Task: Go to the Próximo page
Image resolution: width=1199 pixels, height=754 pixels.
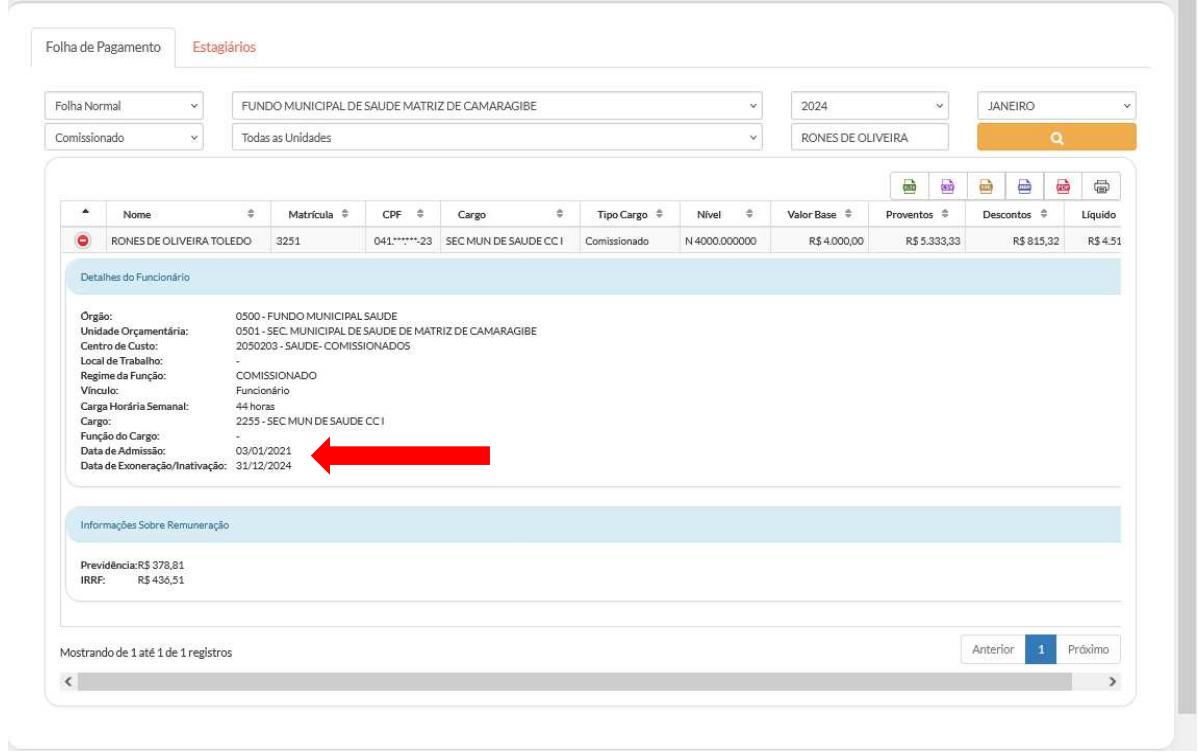Action: (x=1088, y=649)
